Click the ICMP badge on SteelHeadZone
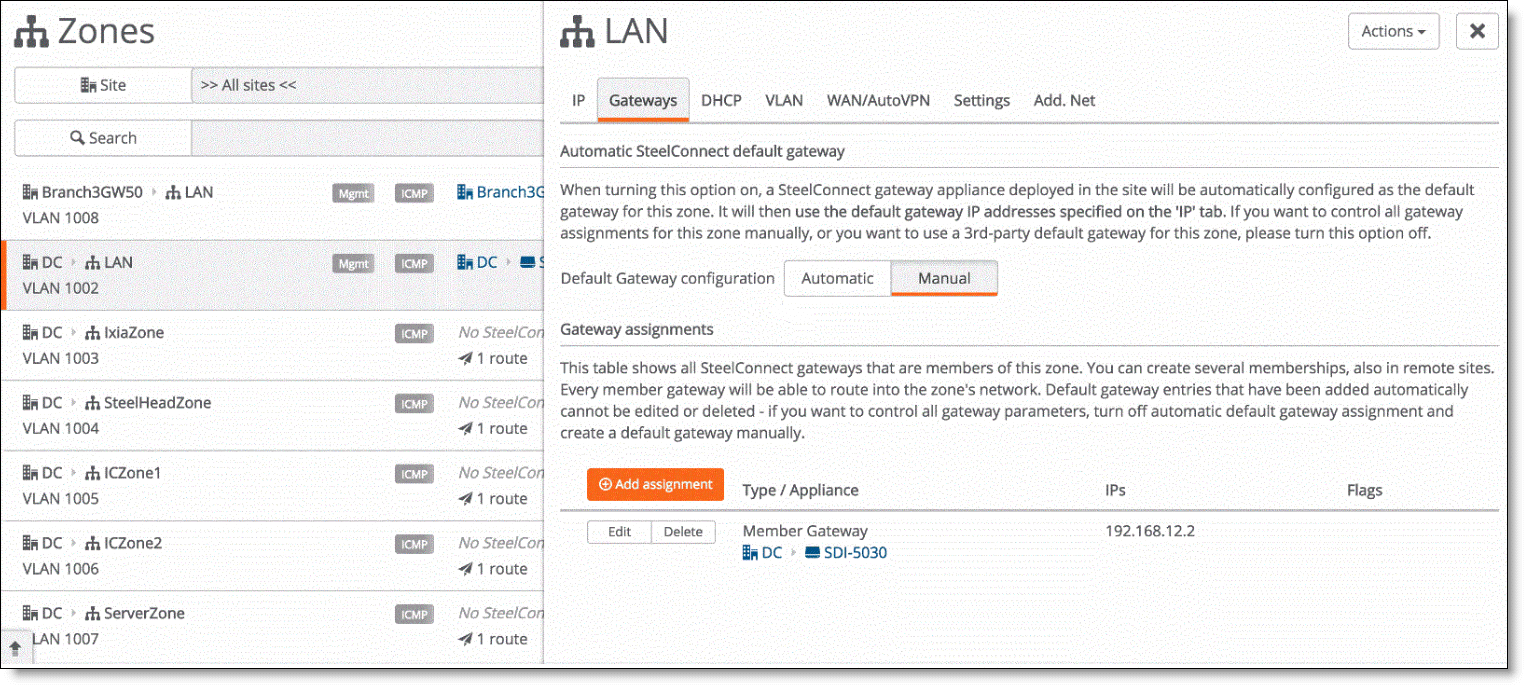Screen dimensions: 1524x685 coord(415,403)
